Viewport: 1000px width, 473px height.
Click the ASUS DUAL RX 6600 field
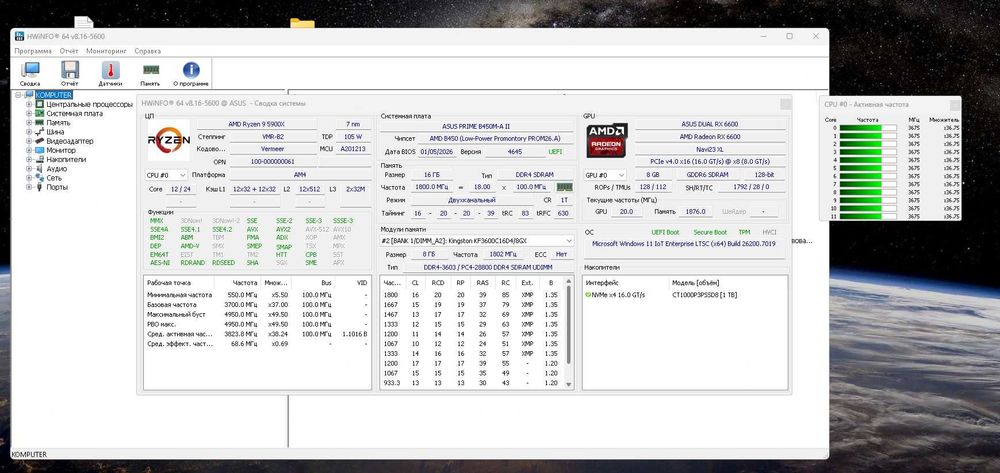pos(710,124)
